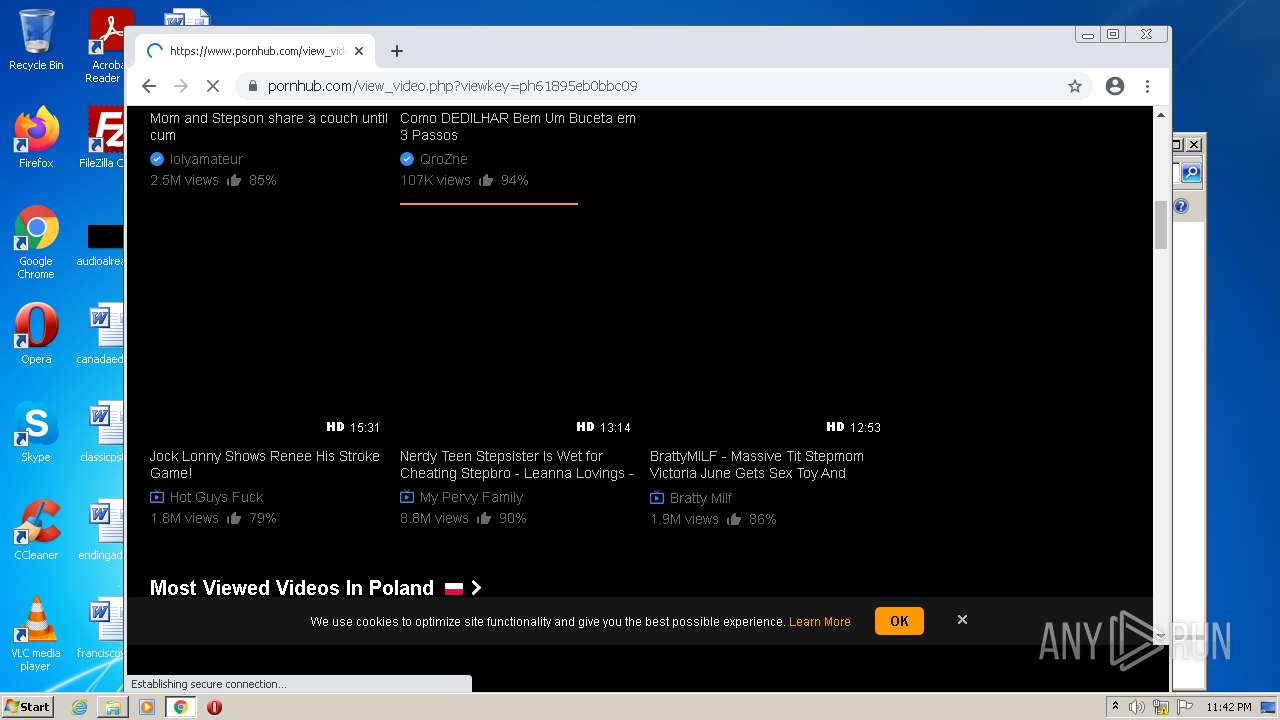Stop the page loading with the X button
Image resolution: width=1280 pixels, height=720 pixels.
[x=213, y=86]
